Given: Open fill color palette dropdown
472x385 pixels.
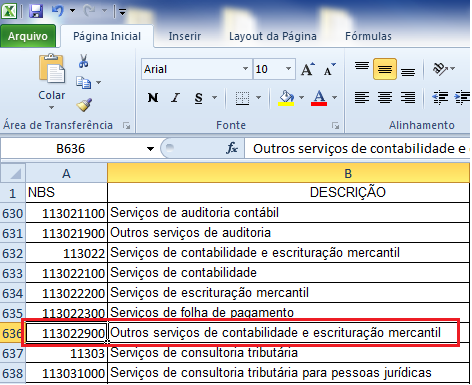Looking at the screenshot, I should coord(302,98).
